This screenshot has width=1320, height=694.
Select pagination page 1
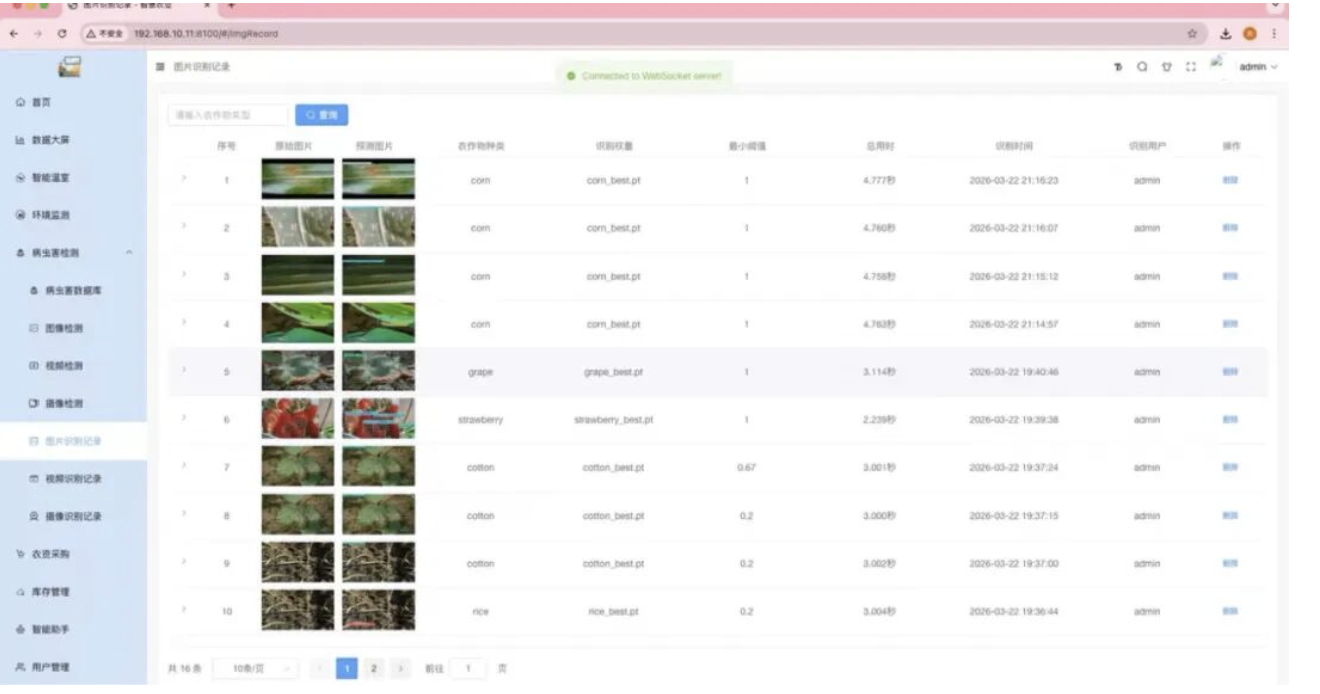click(347, 667)
